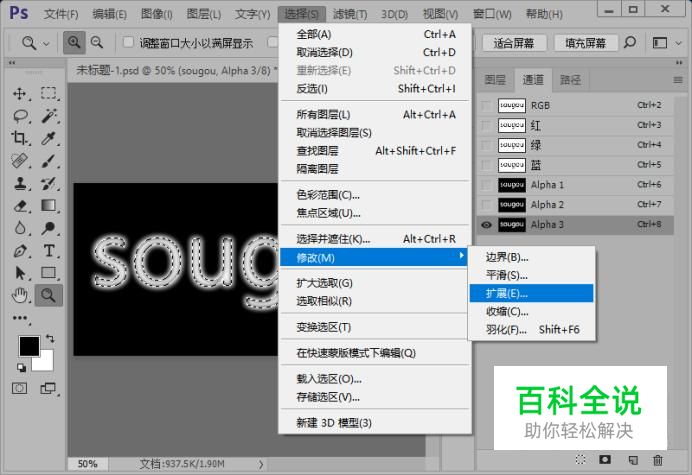This screenshot has width=692, height=475.
Task: Open the Filter (滤镜) menu
Action: tap(350, 14)
